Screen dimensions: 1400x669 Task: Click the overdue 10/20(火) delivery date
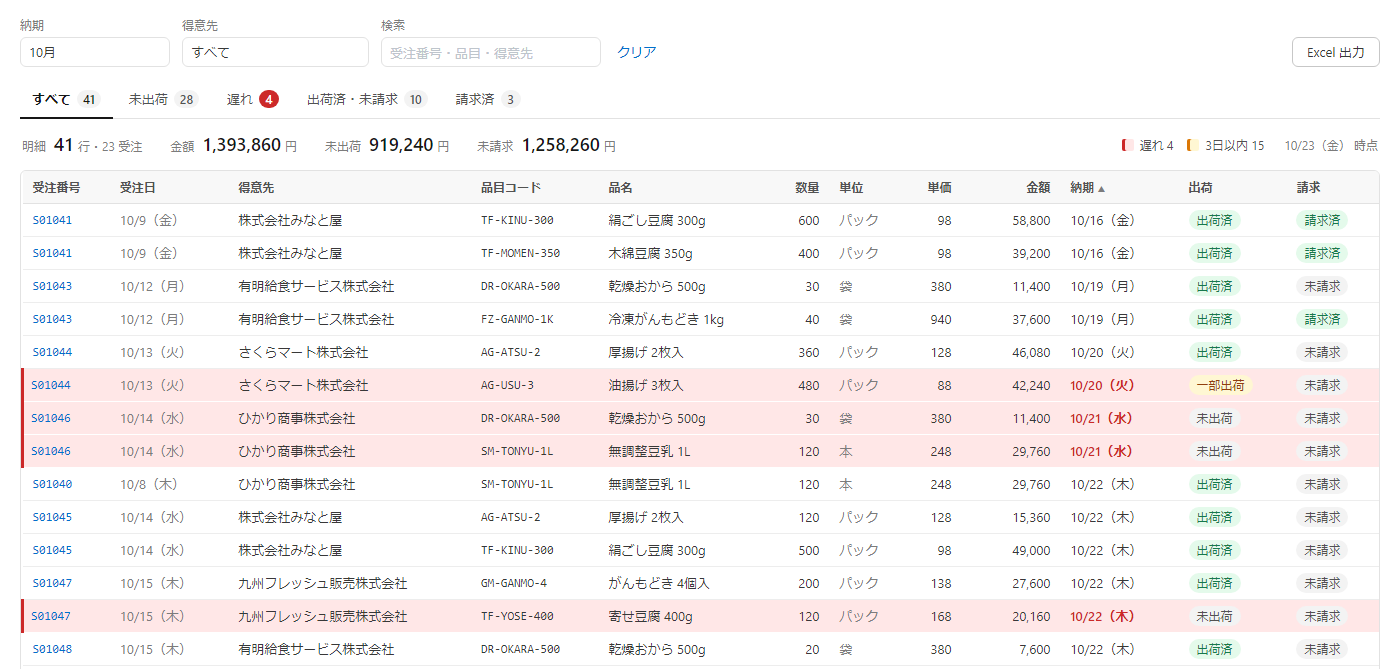tap(1102, 385)
